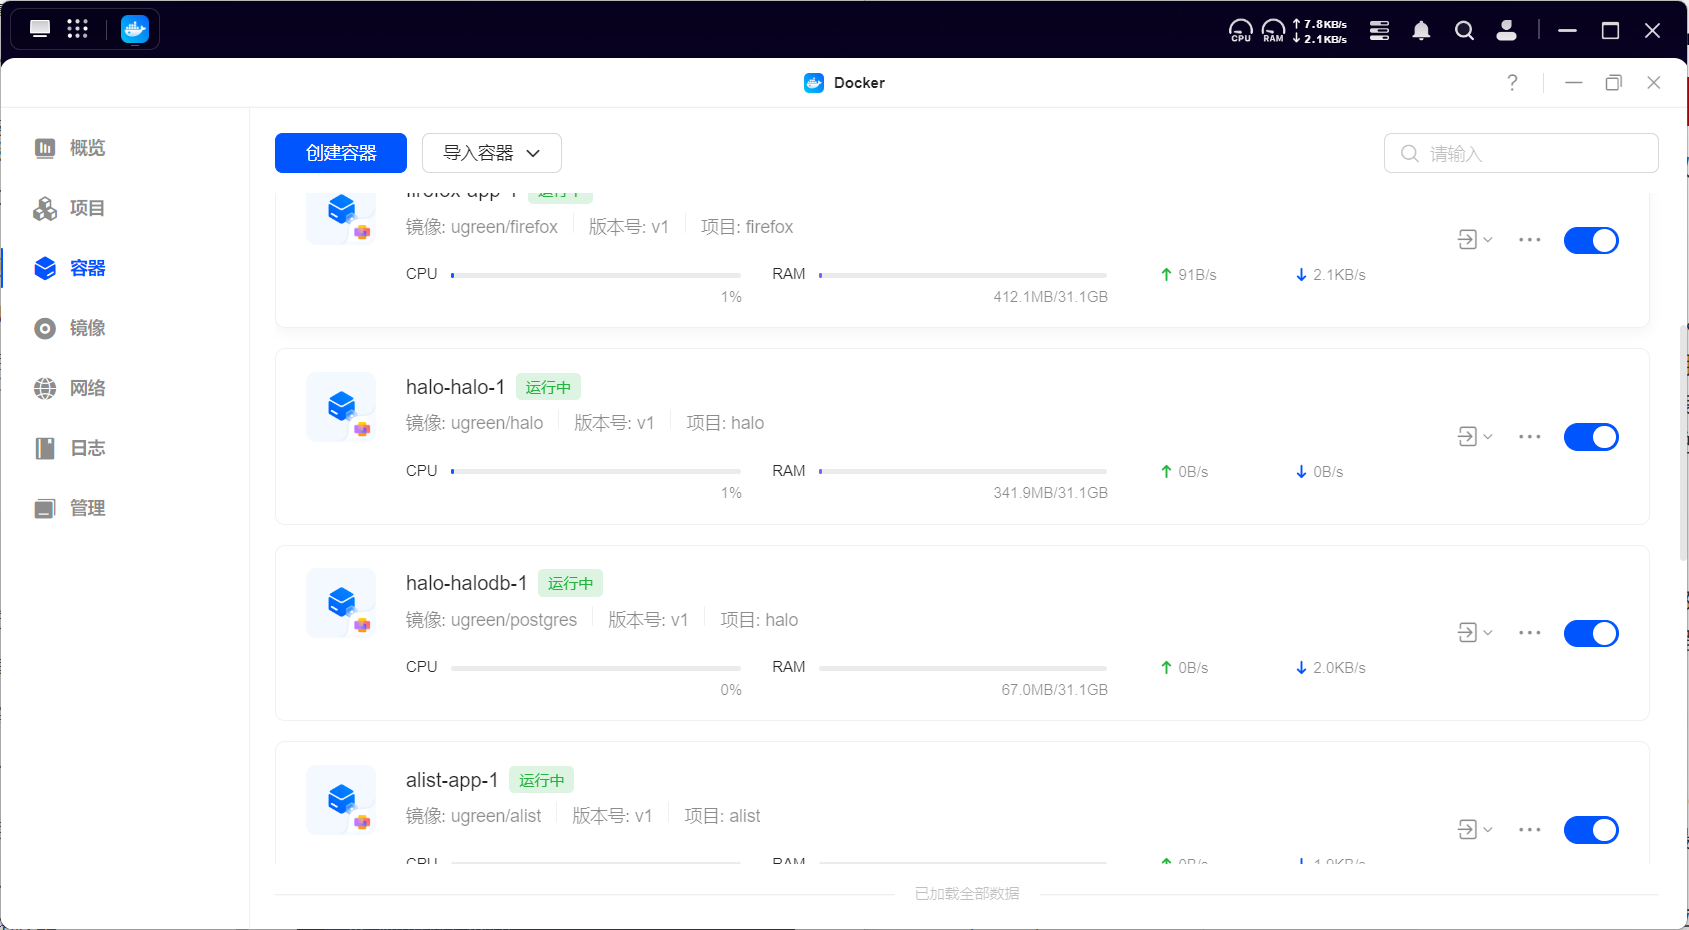Viewport: 1689px width, 930px height.
Task: Open the top bar search icon
Action: [x=1464, y=31]
